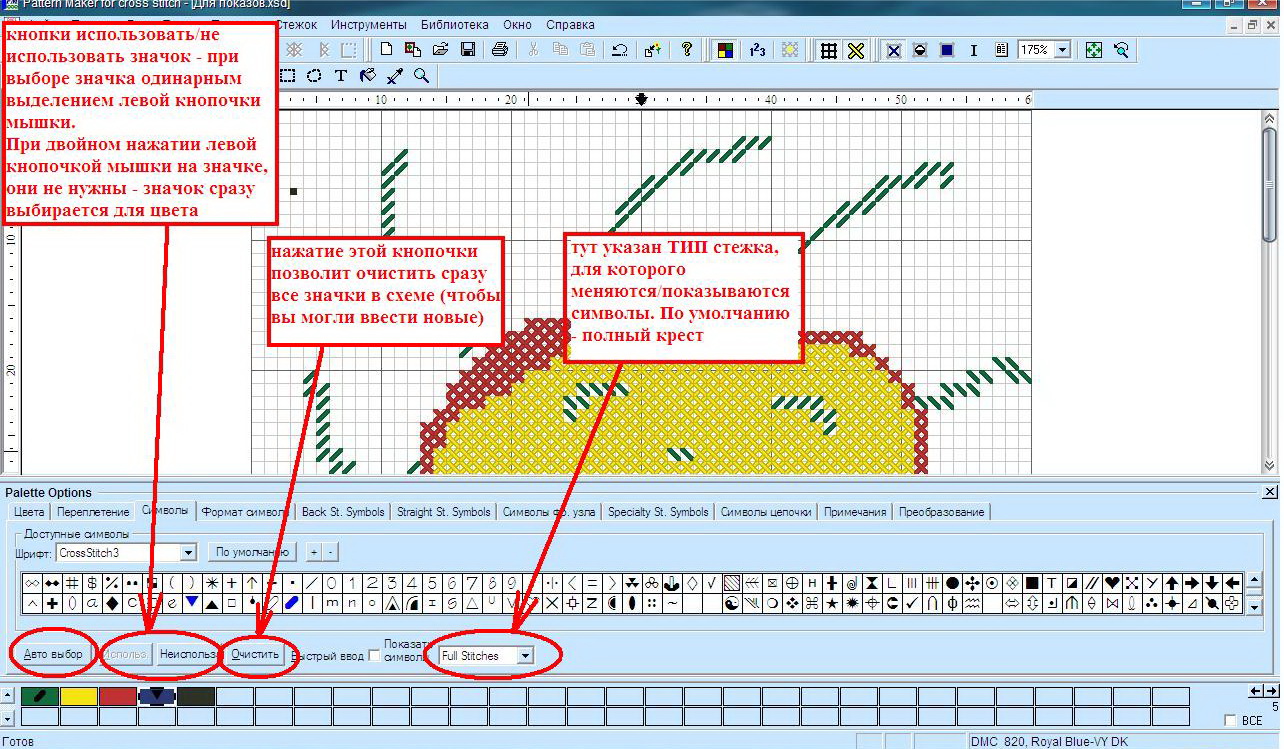Expand the CrossStitch3 font dropdown
The height and width of the screenshot is (749, 1284).
coord(188,552)
